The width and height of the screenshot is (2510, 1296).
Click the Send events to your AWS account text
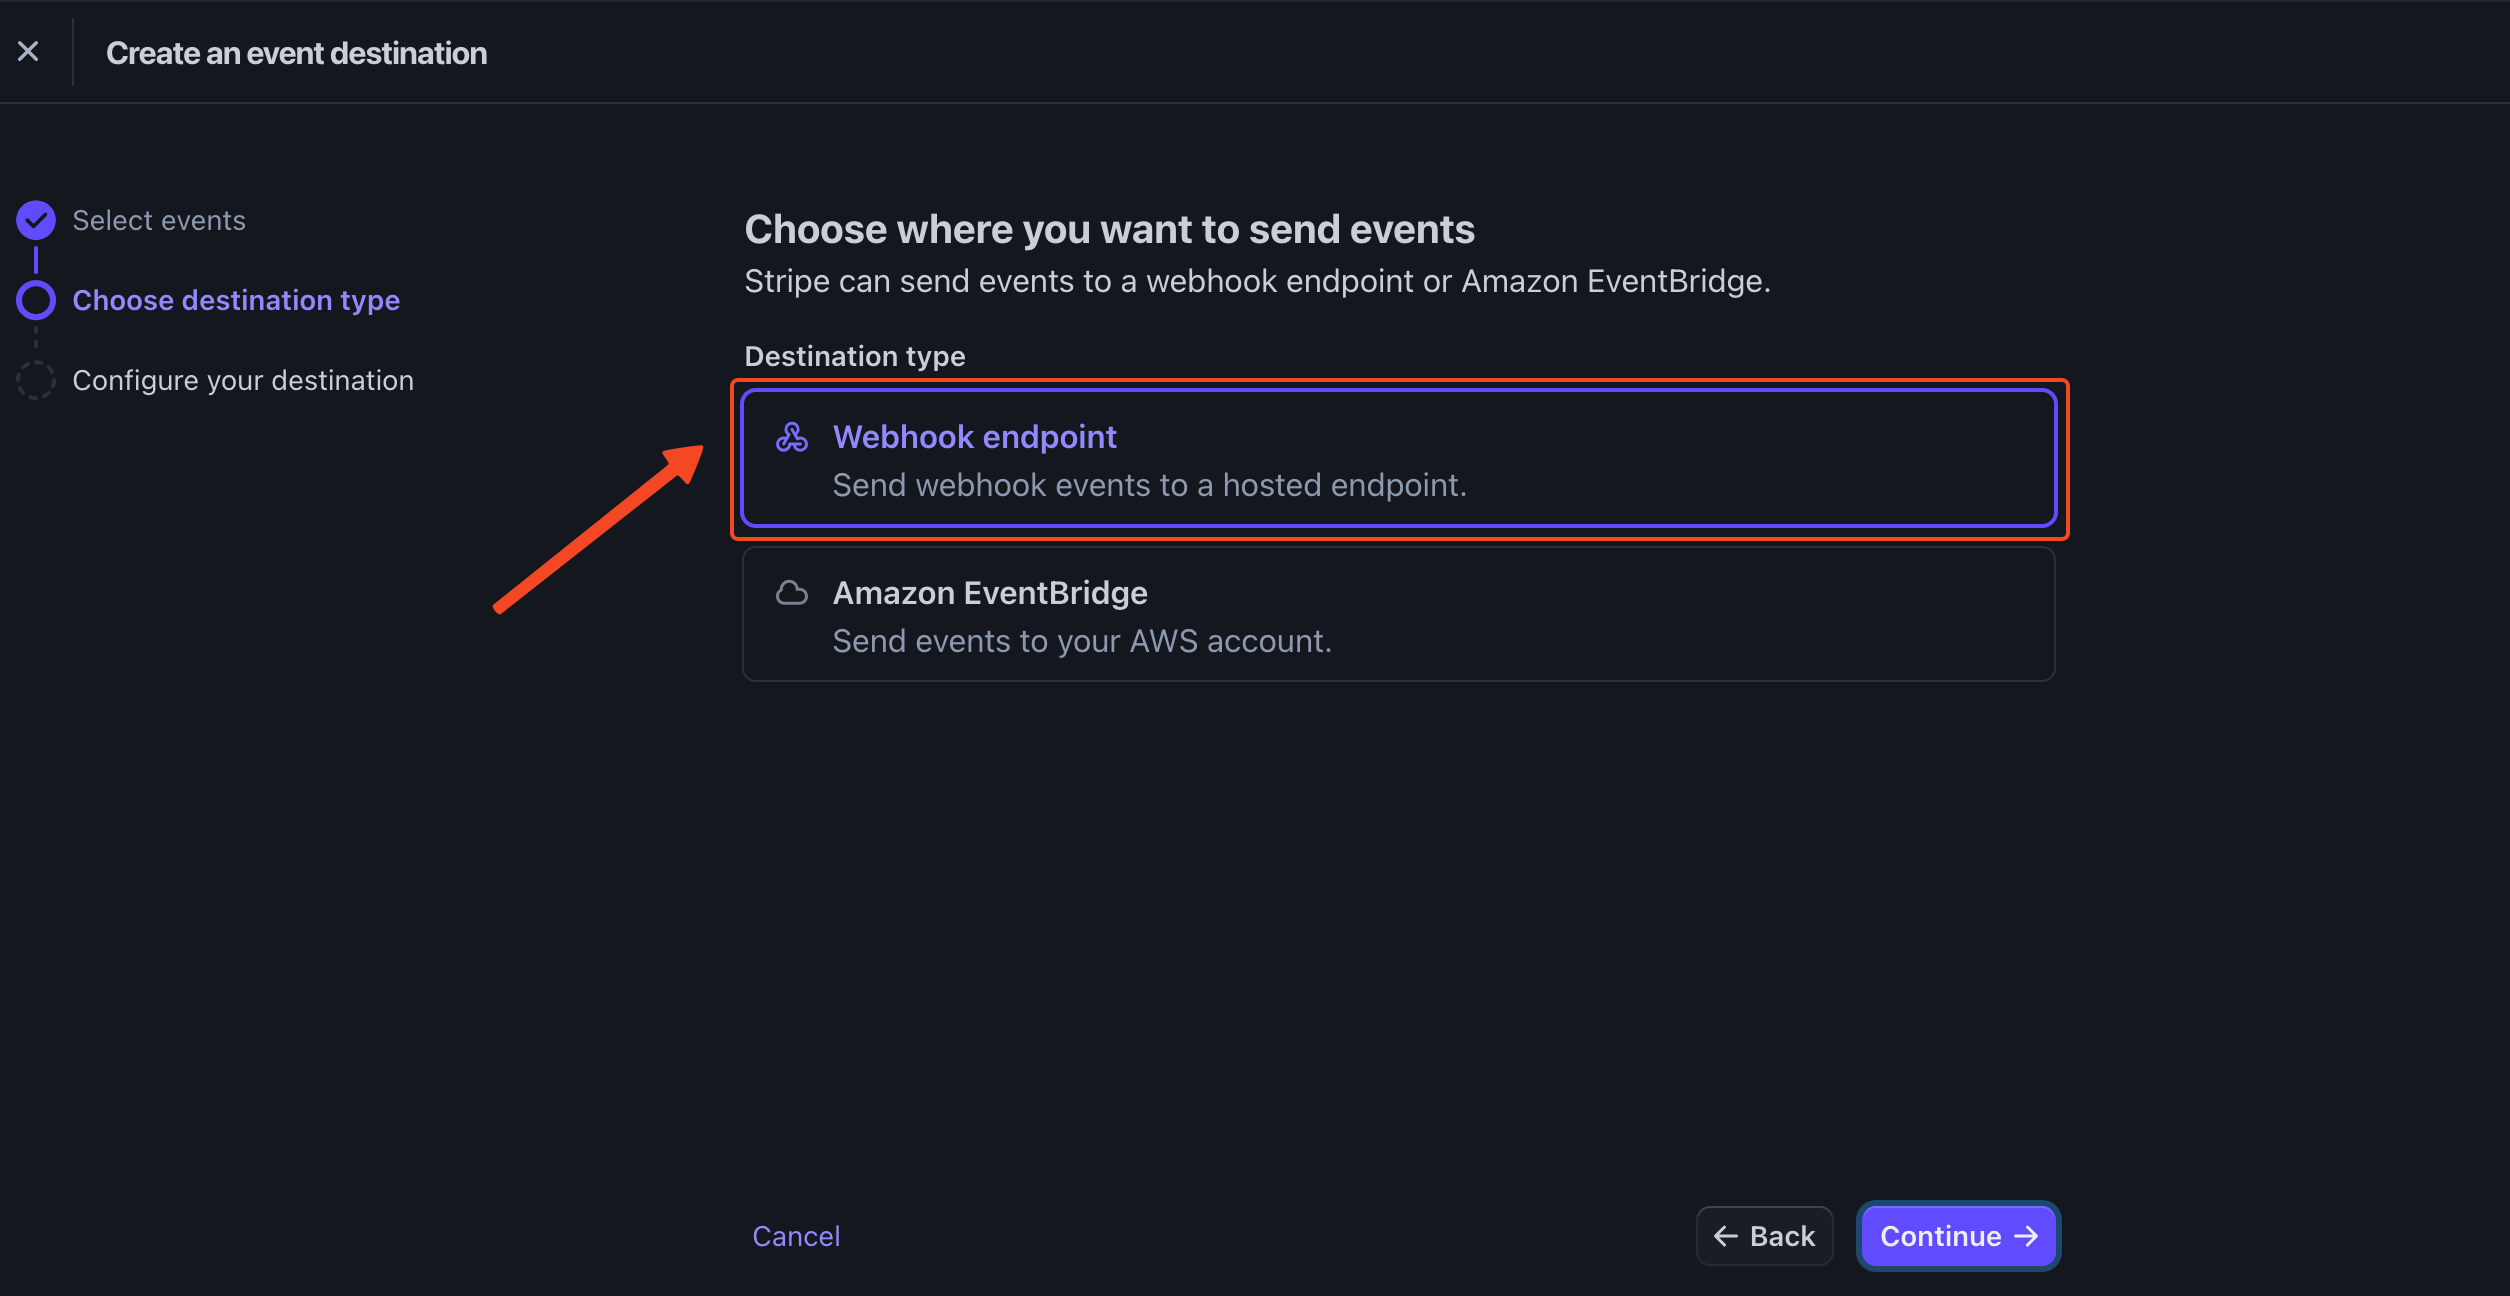point(1082,641)
